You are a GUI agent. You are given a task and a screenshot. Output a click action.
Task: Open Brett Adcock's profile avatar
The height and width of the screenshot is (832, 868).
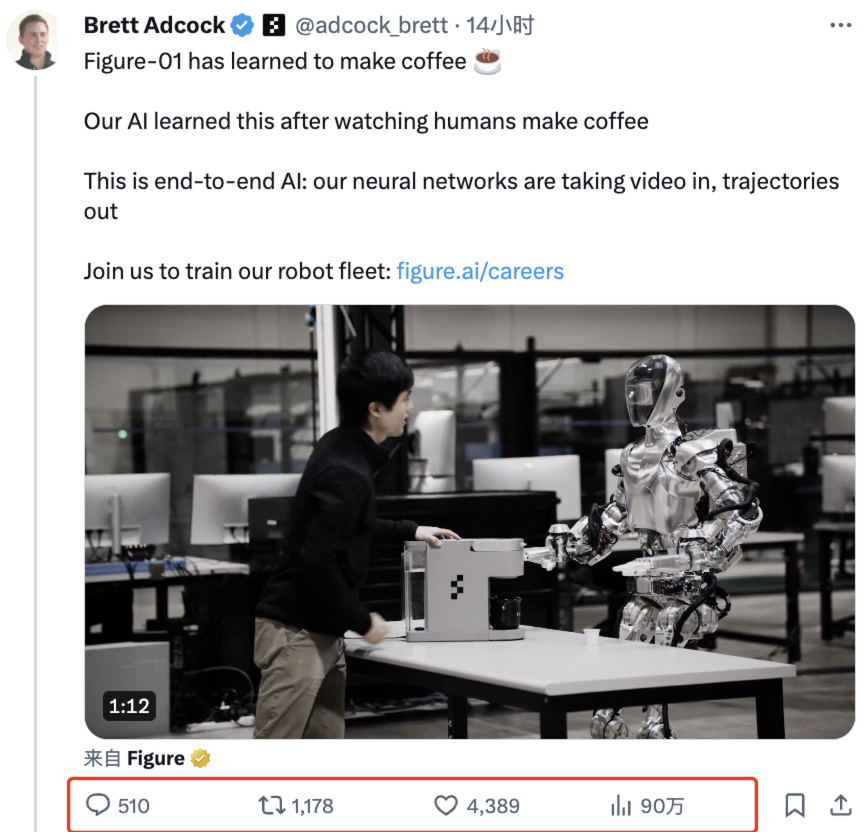point(34,40)
